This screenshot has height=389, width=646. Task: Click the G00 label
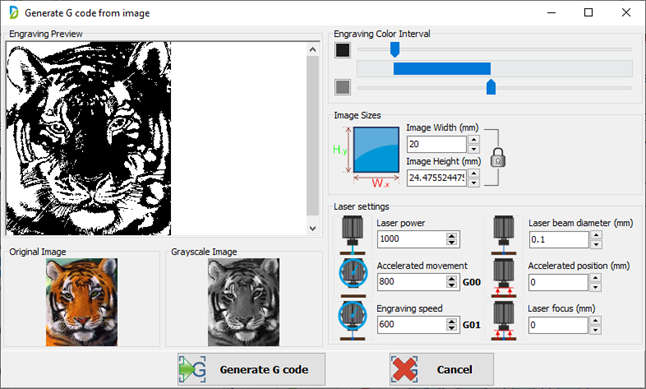[472, 282]
